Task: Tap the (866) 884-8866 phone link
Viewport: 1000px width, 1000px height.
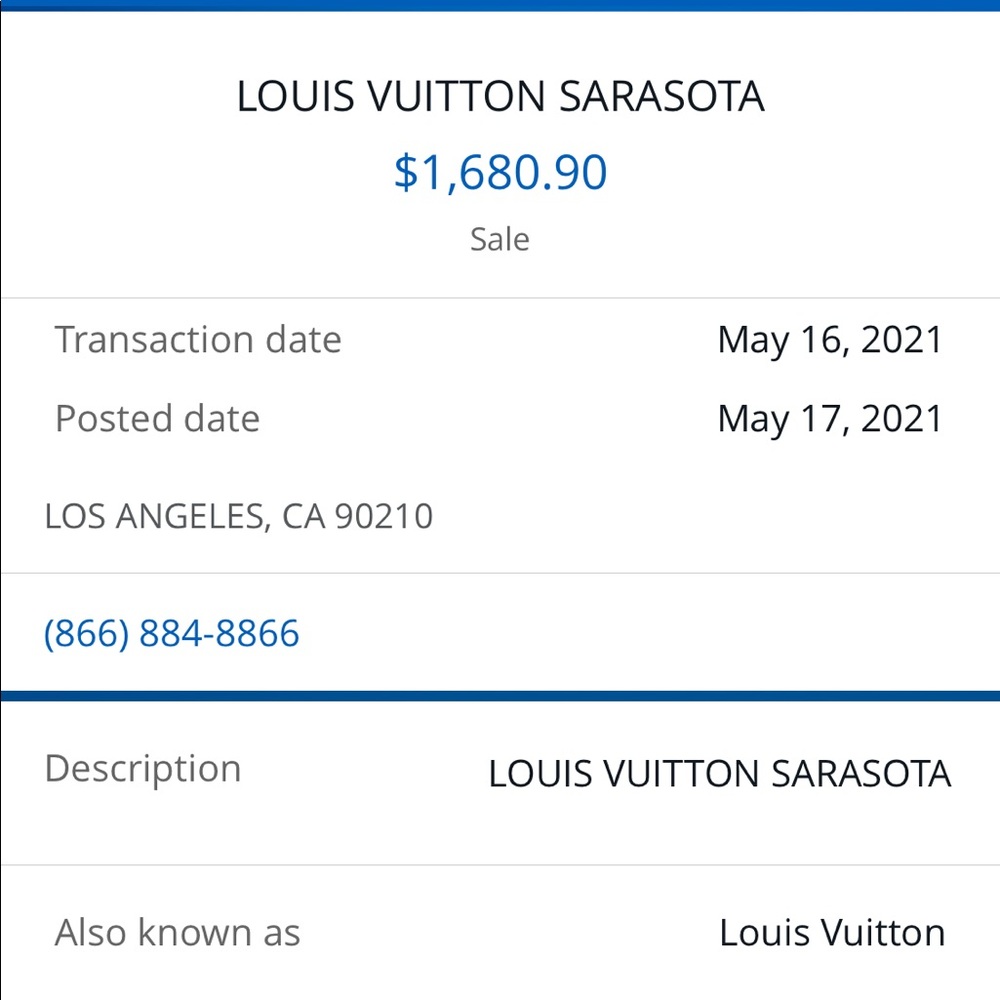Action: pos(172,633)
